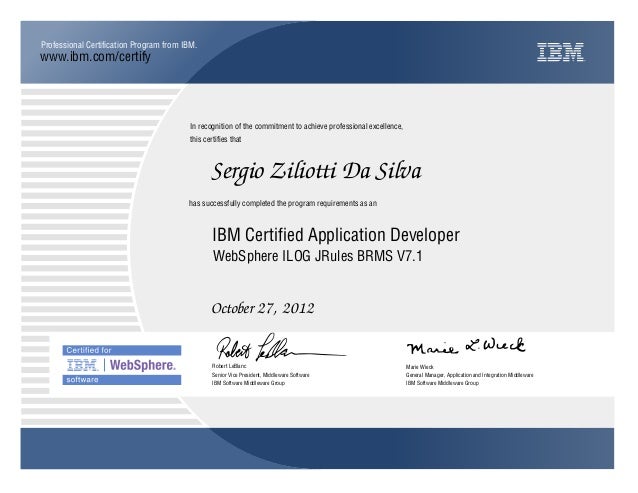Click 'IBM Software Middleware Group' under Marie Wieck
This screenshot has width=638, height=493.
coord(442,383)
